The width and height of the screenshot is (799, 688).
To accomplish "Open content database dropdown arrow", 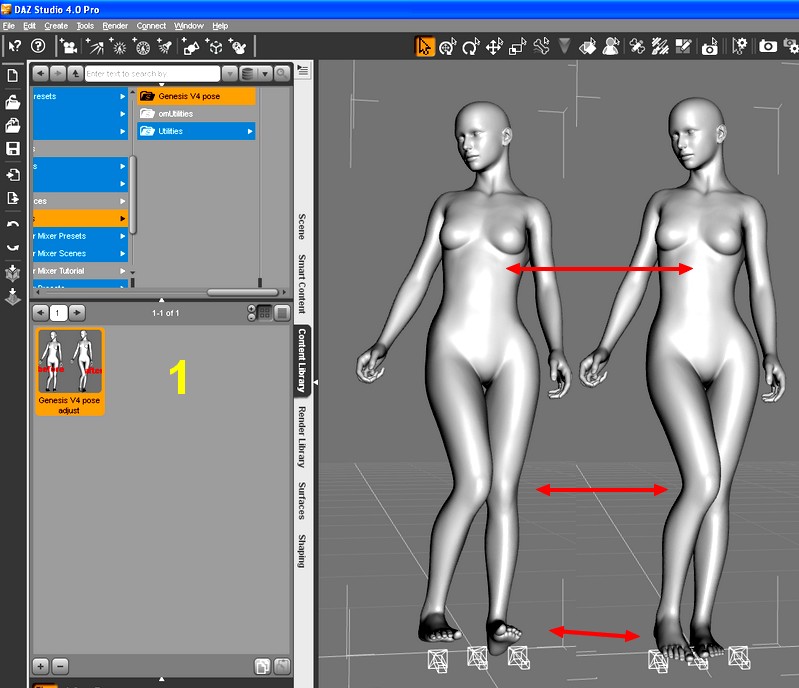I will 265,74.
